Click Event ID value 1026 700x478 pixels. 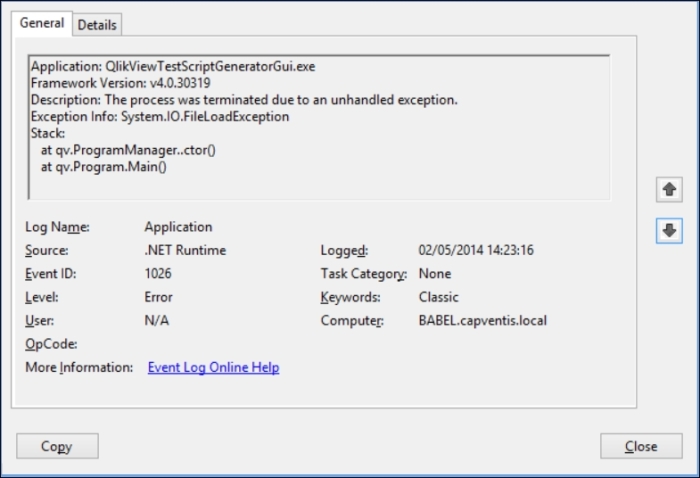158,274
